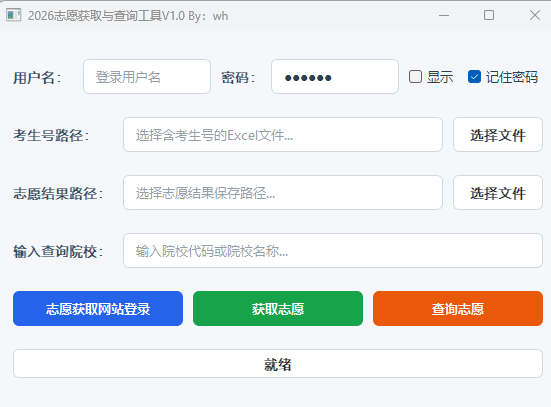
Task: Focus the 用户名 login username field
Action: coord(147,77)
